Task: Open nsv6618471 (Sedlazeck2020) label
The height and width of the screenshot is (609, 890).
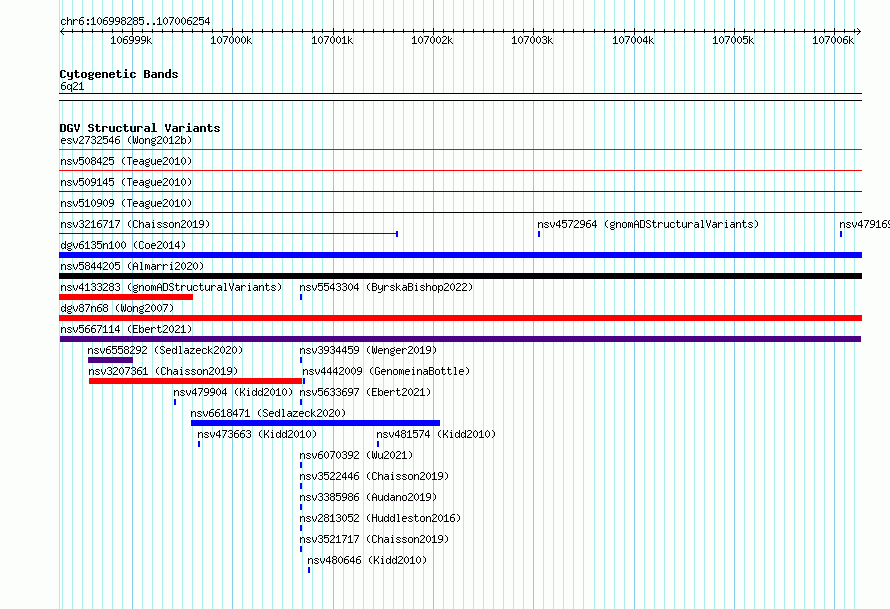Action: point(268,413)
